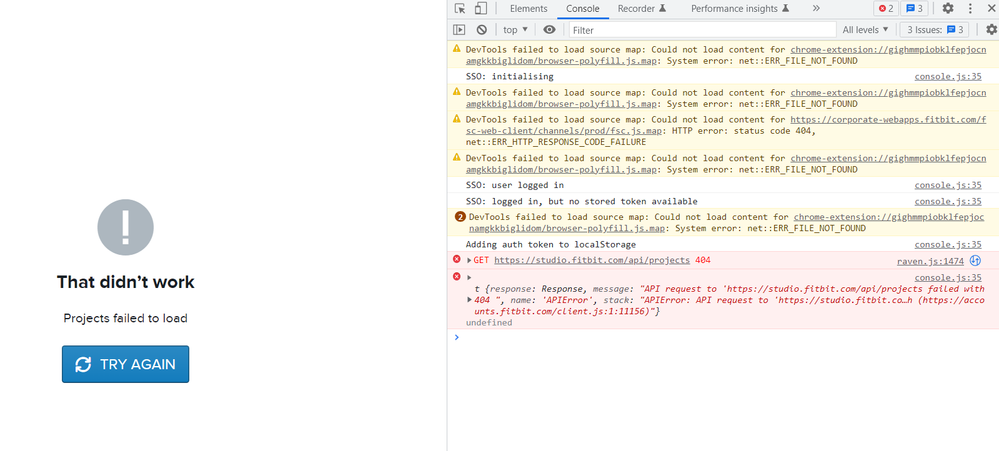
Task: Click the request initiator icon beside raven.js:1474
Action: click(975, 261)
